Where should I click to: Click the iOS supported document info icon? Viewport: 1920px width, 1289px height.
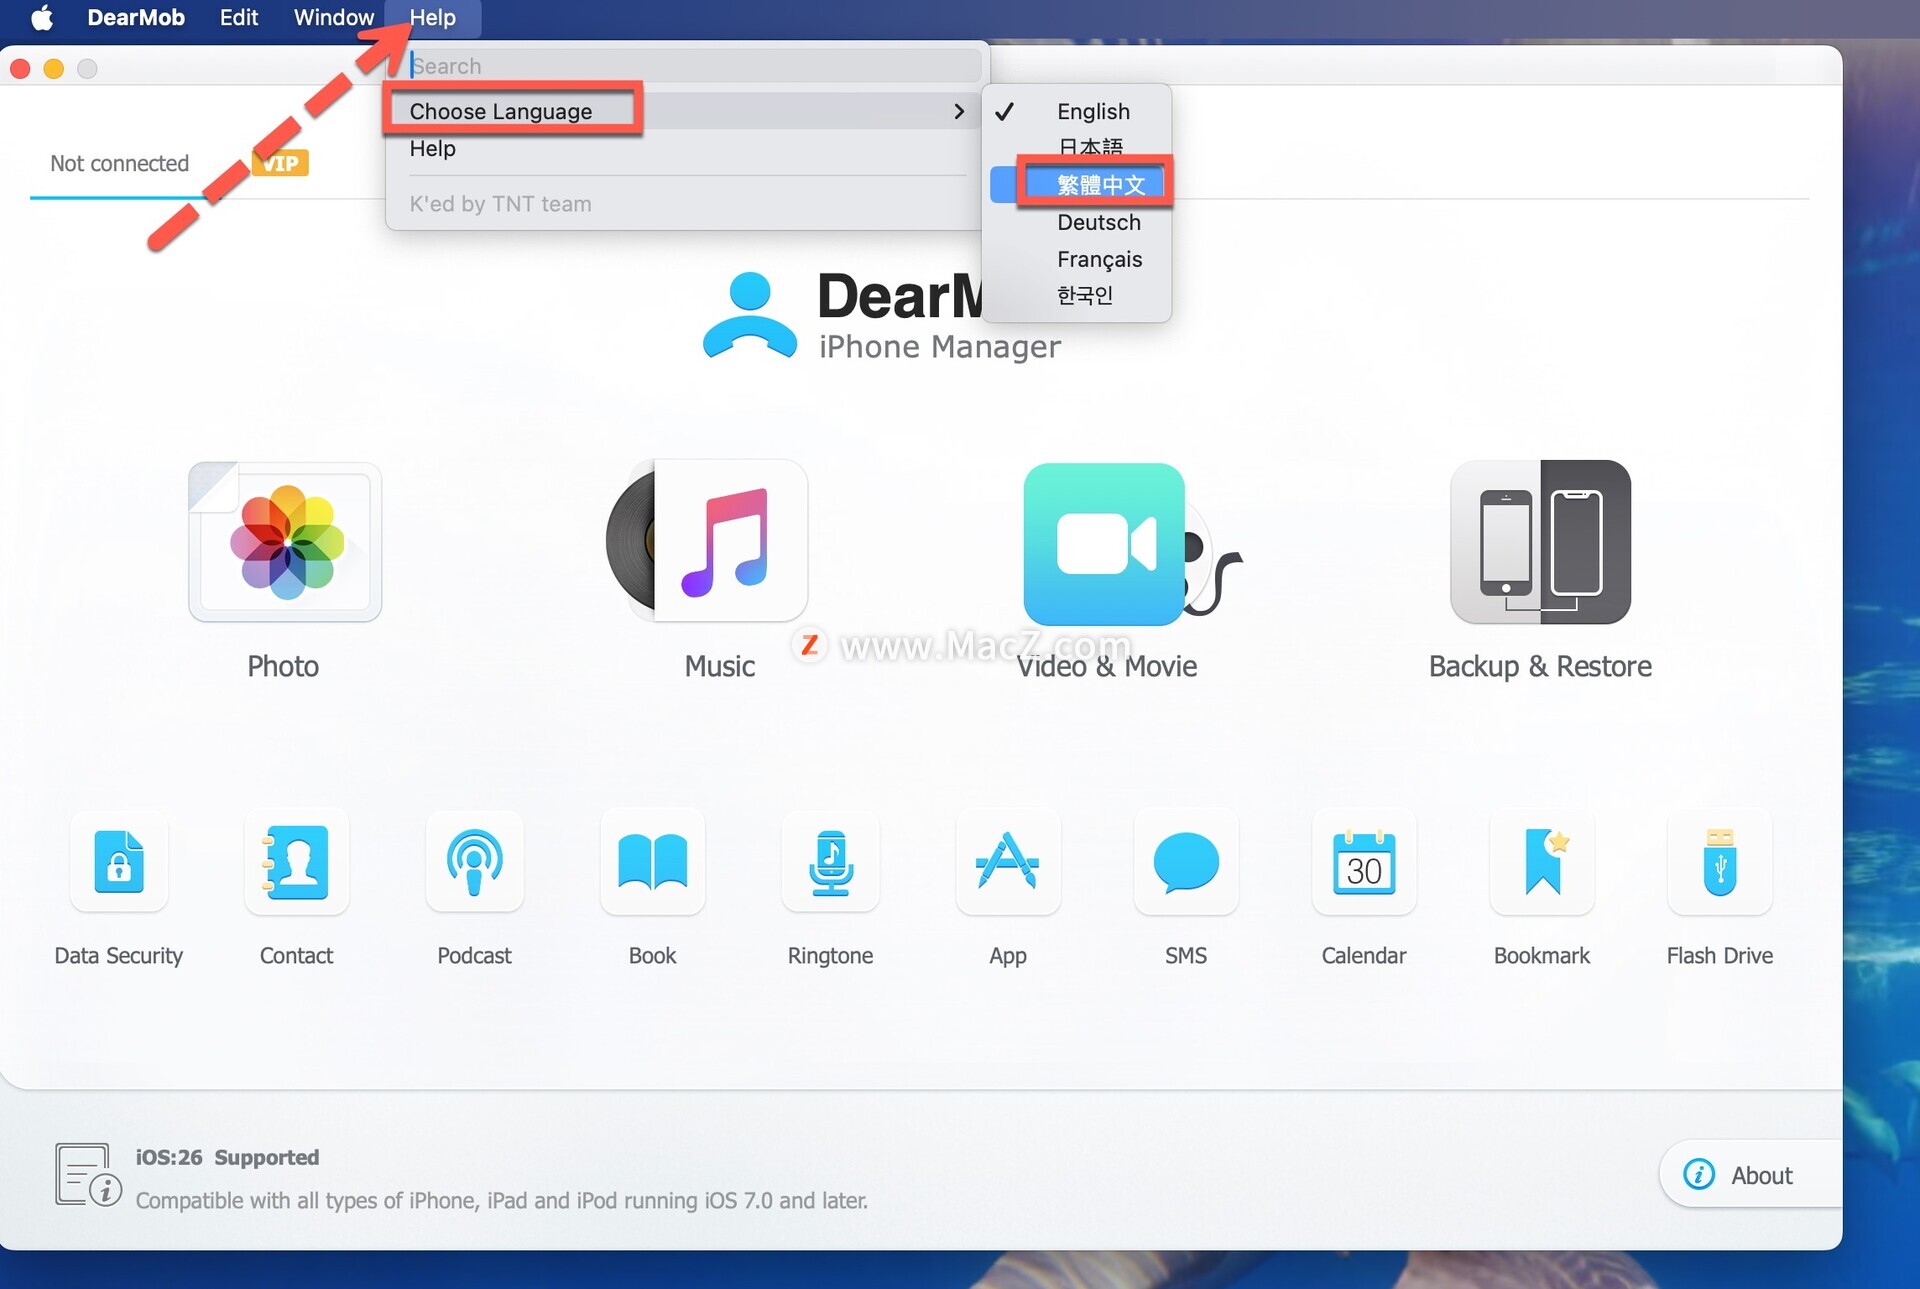(88, 1175)
